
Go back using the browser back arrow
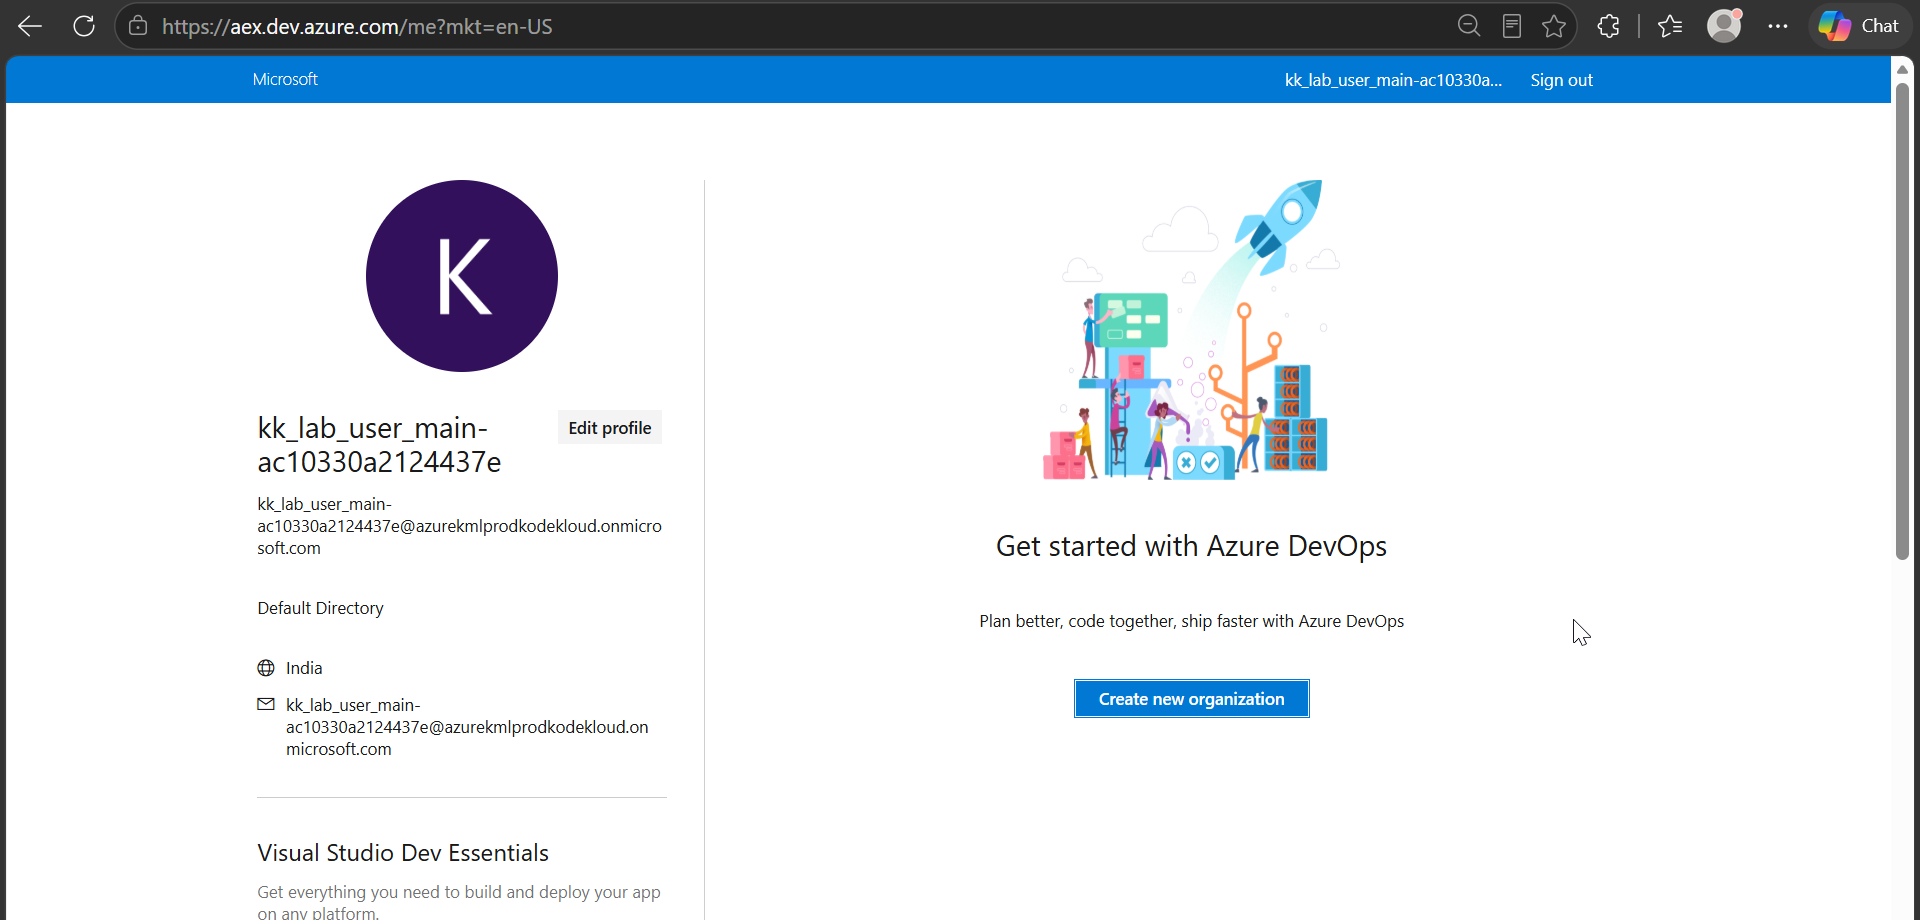30,26
